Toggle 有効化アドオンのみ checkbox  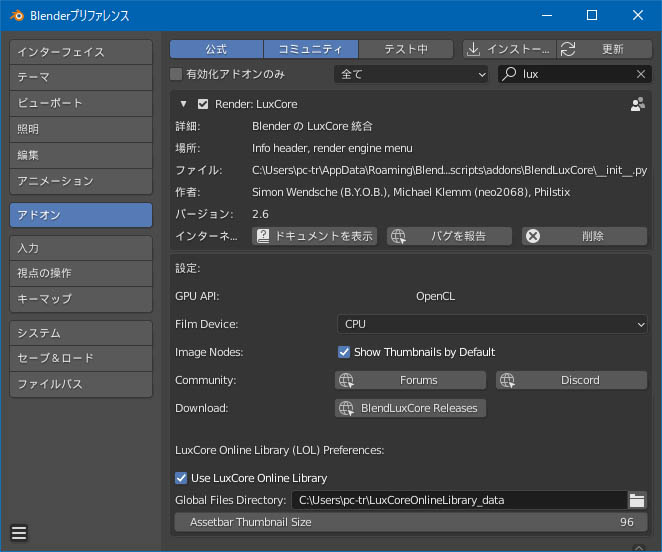pyautogui.click(x=176, y=74)
